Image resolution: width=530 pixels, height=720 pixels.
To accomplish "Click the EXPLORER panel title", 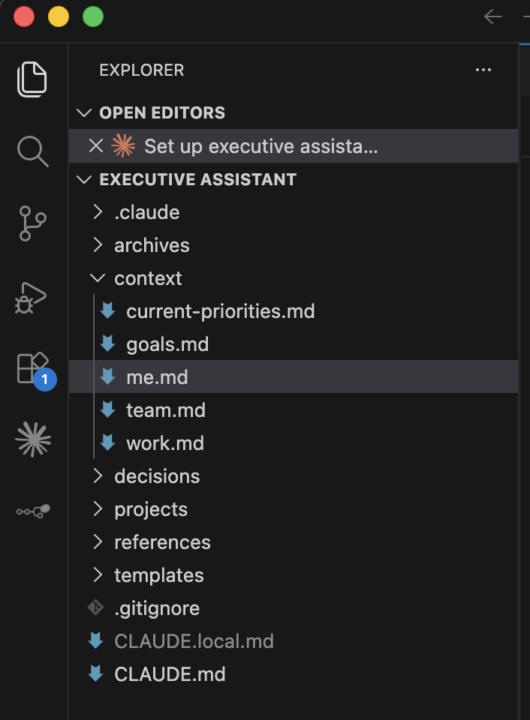I will coord(141,70).
